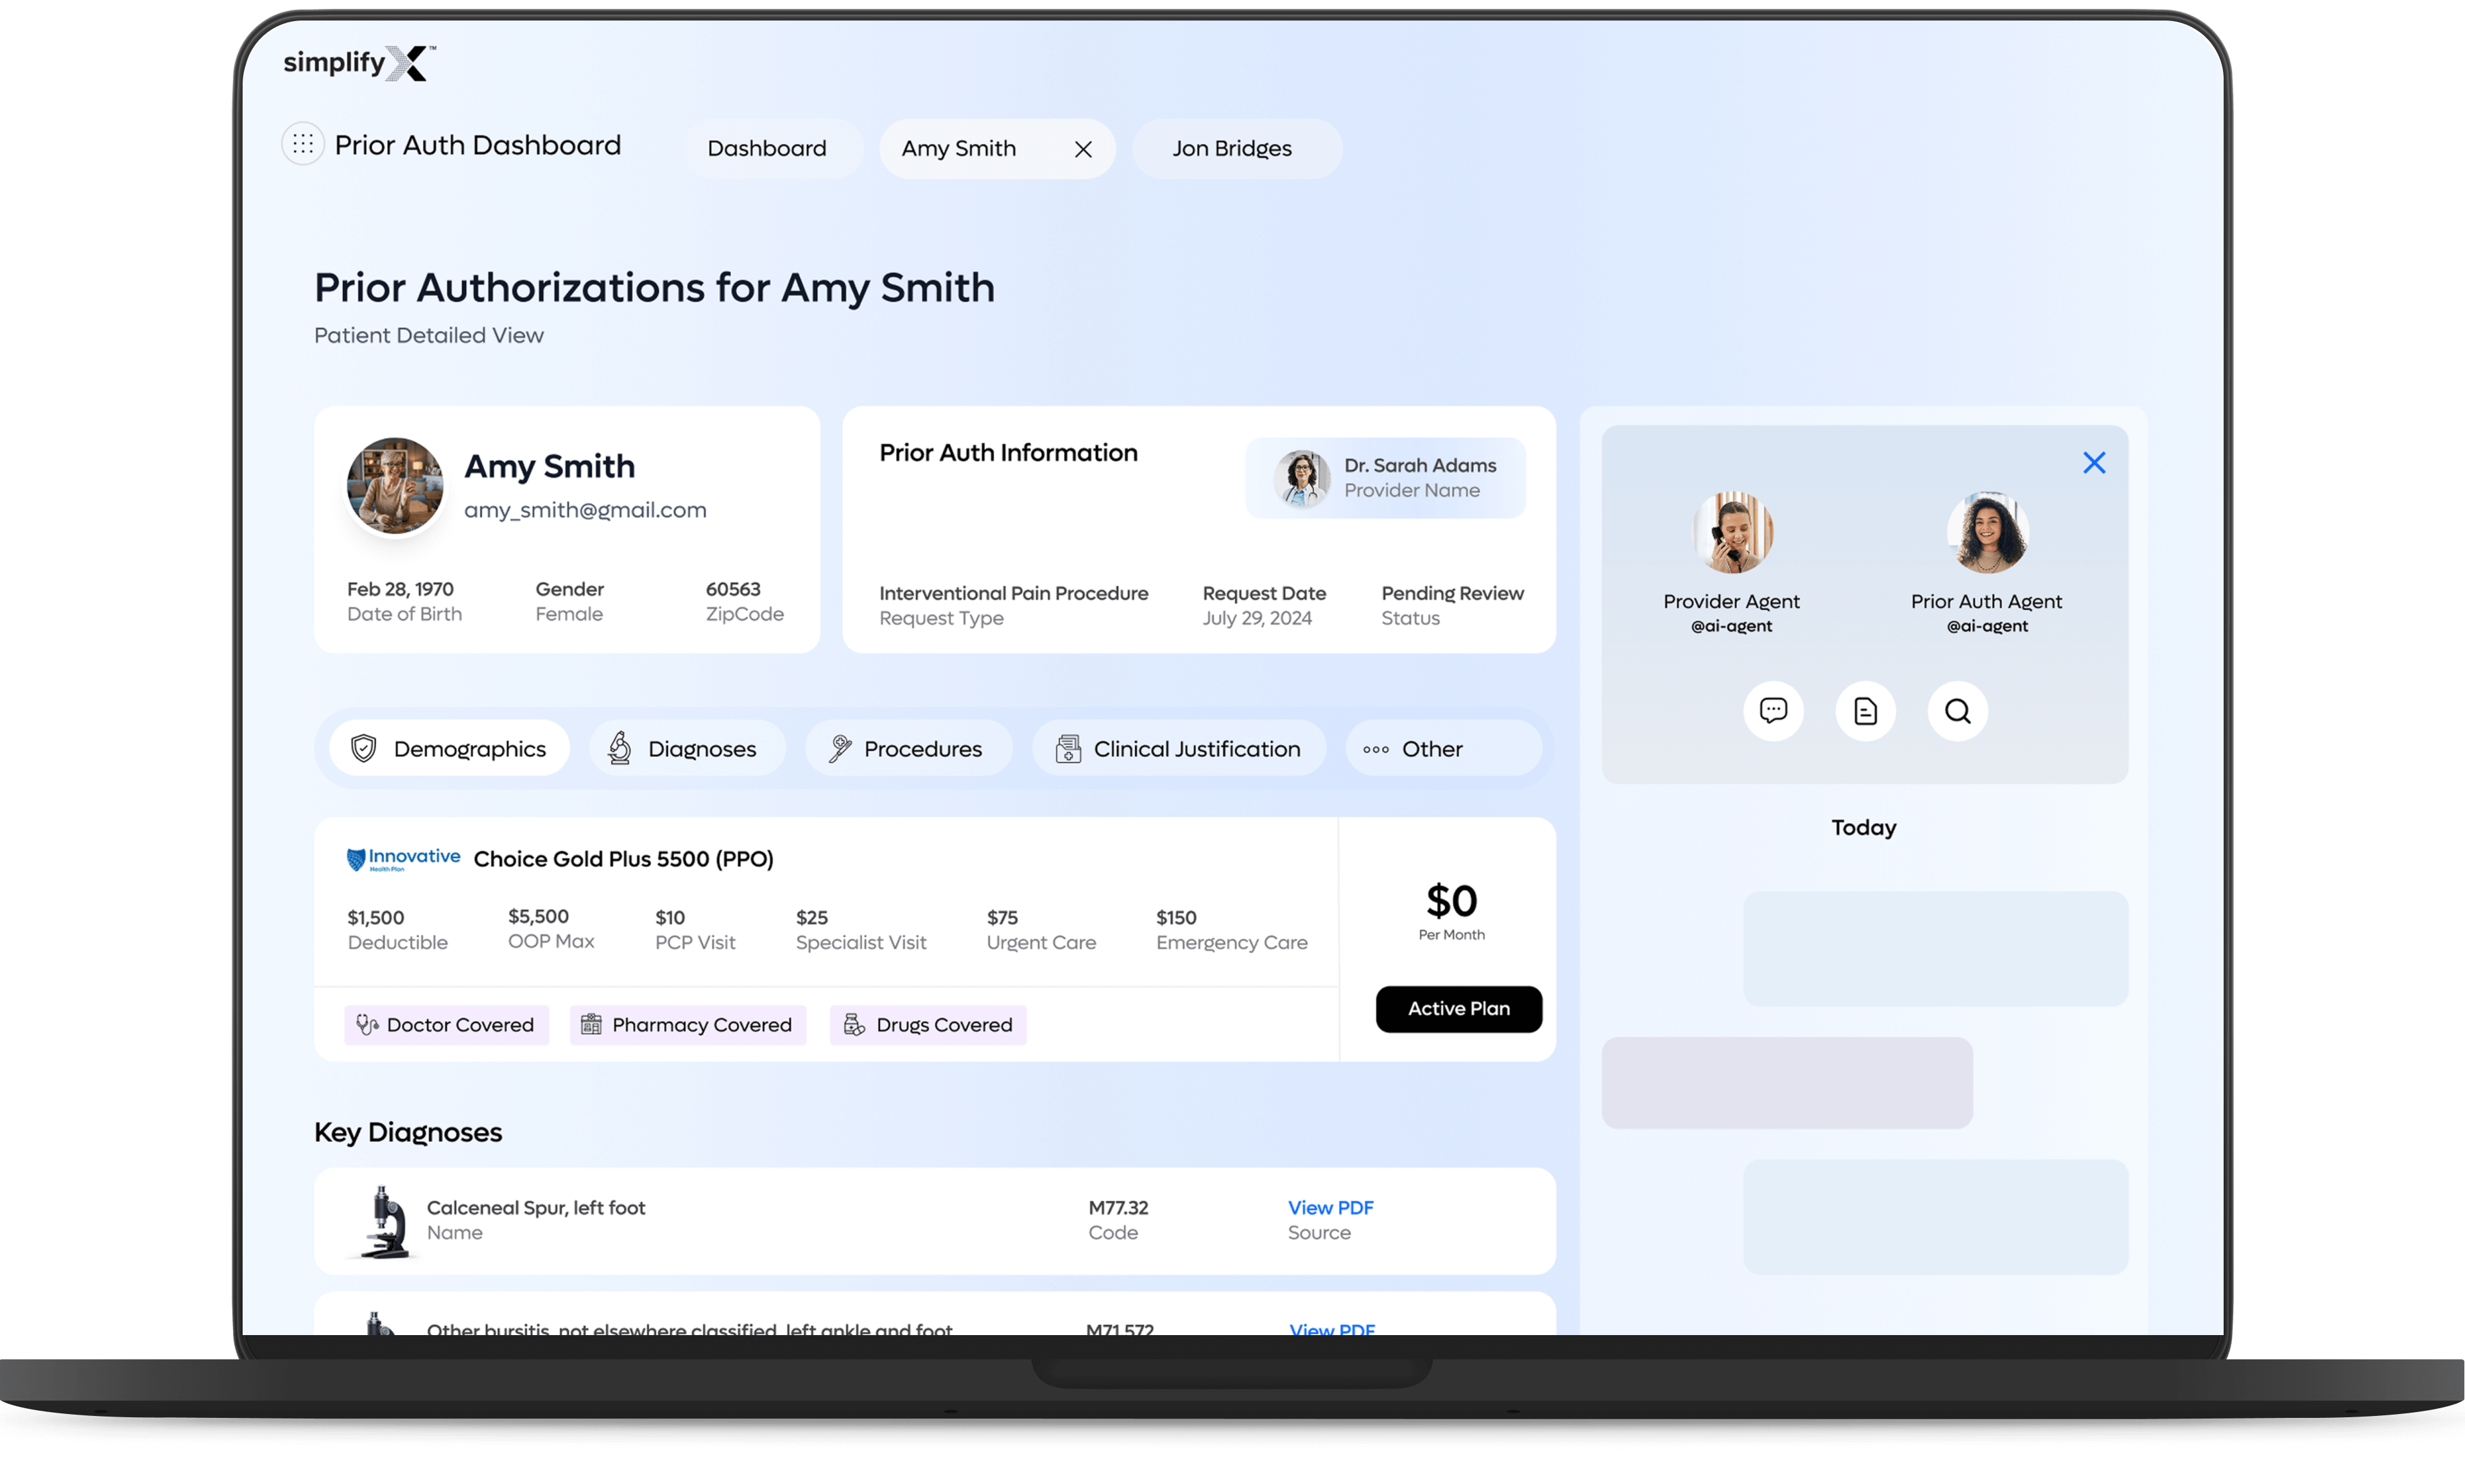Open the document icon between chat and search
The width and height of the screenshot is (2465, 1484).
pyautogui.click(x=1865, y=711)
